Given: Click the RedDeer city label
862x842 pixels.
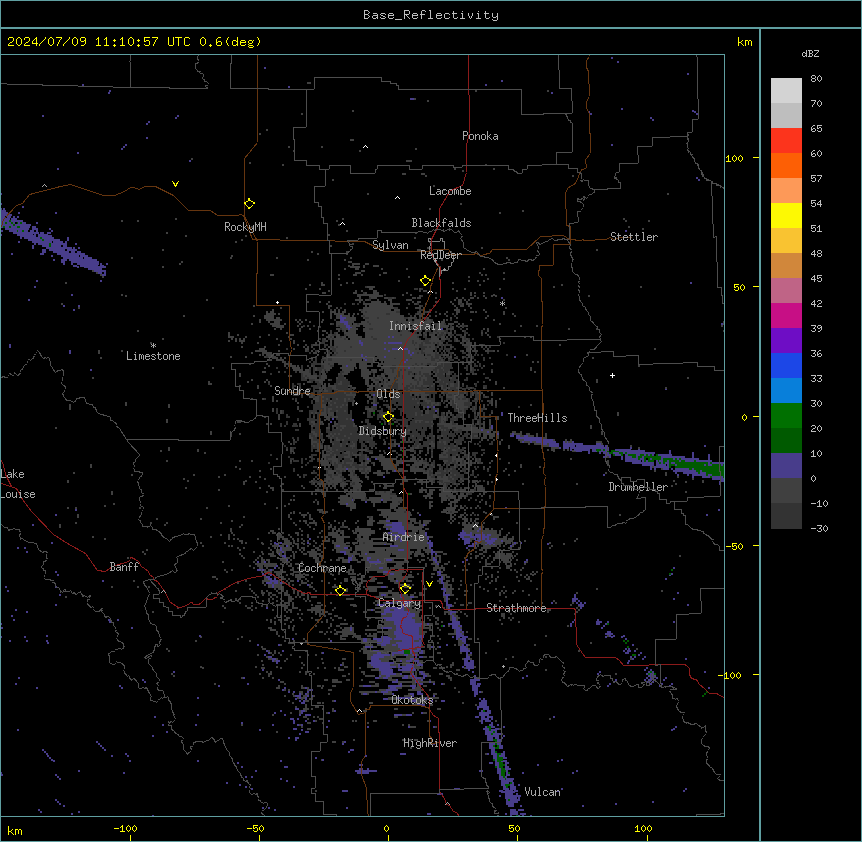Looking at the screenshot, I should (x=440, y=255).
